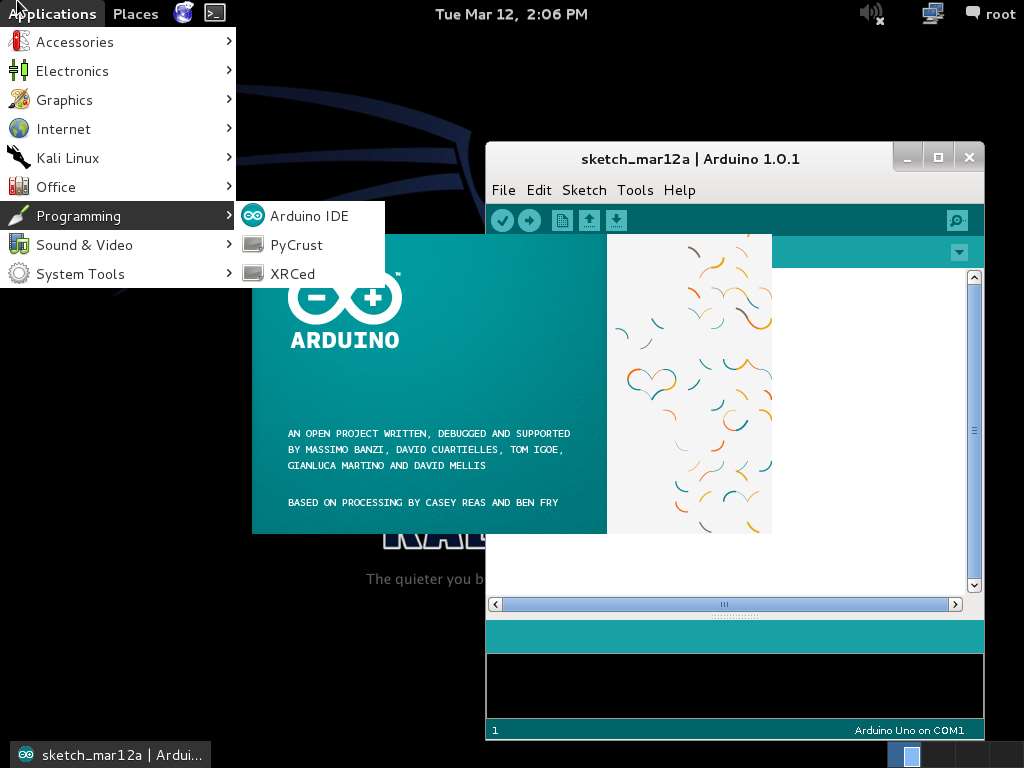This screenshot has height=768, width=1024.
Task: Create a new sketch via toolbar icon
Action: point(562,220)
